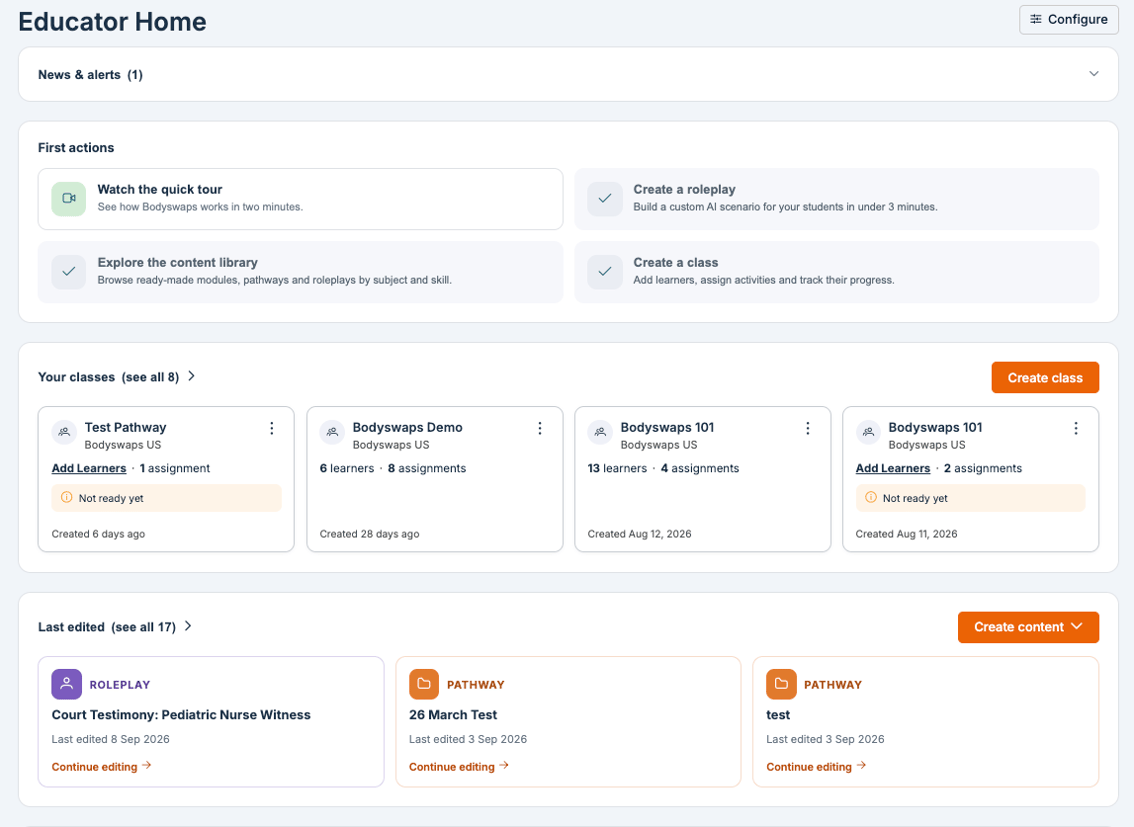The height and width of the screenshot is (827, 1134).
Task: Click Add Learners link on Test Pathway
Action: (x=89, y=468)
